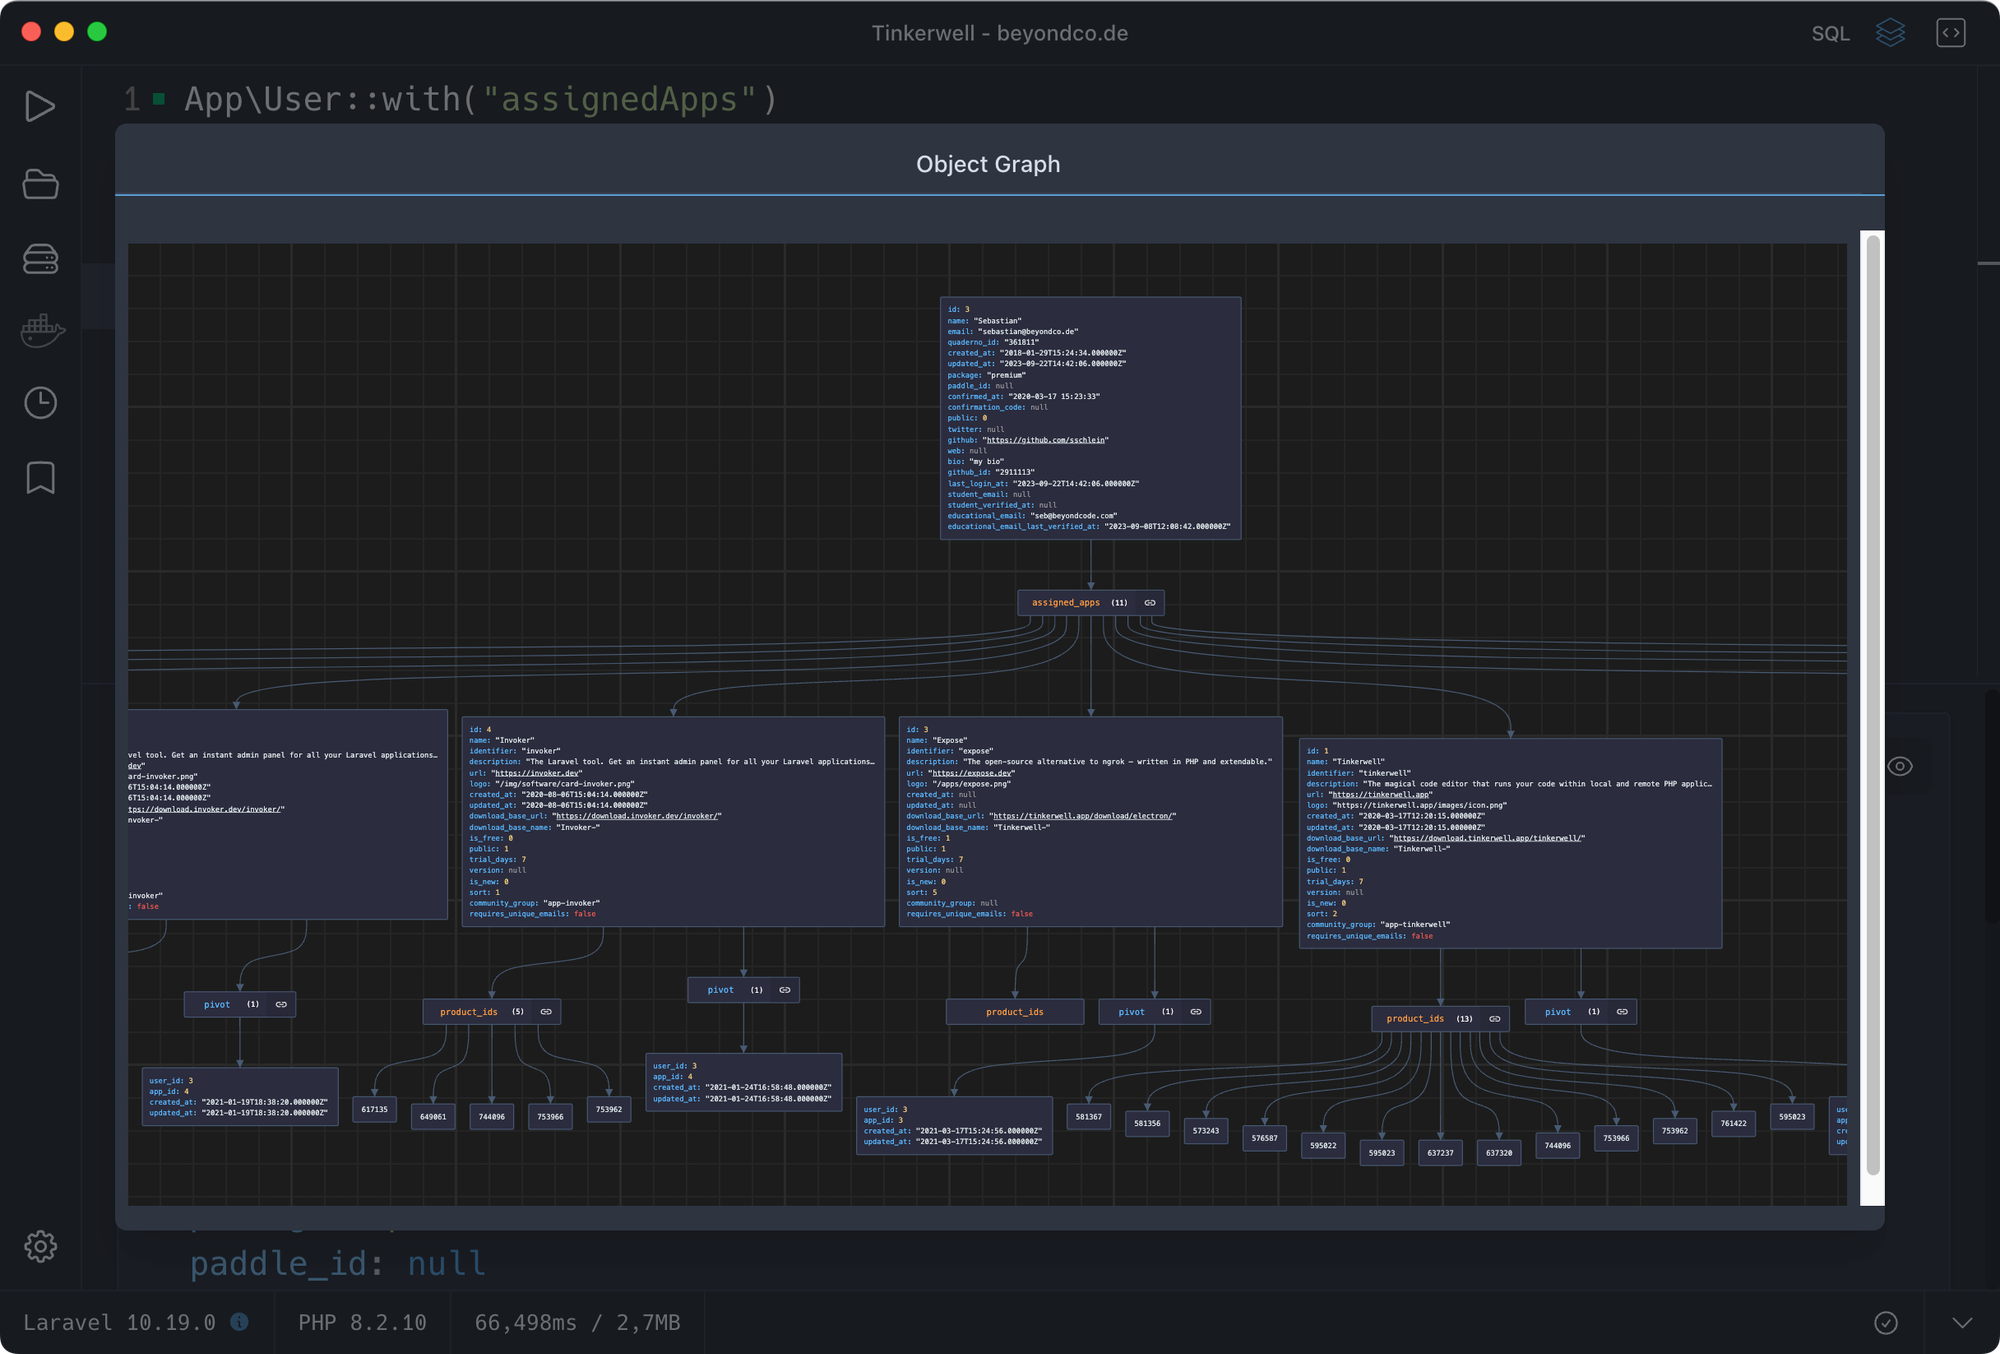Click link icon on pivot node under Expose

[x=1196, y=1012]
